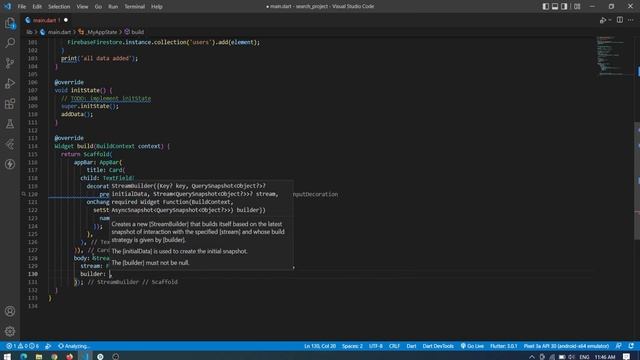The image size is (640, 360).
Task: Open the Accounts menu in the activity bar
Action: point(10,311)
